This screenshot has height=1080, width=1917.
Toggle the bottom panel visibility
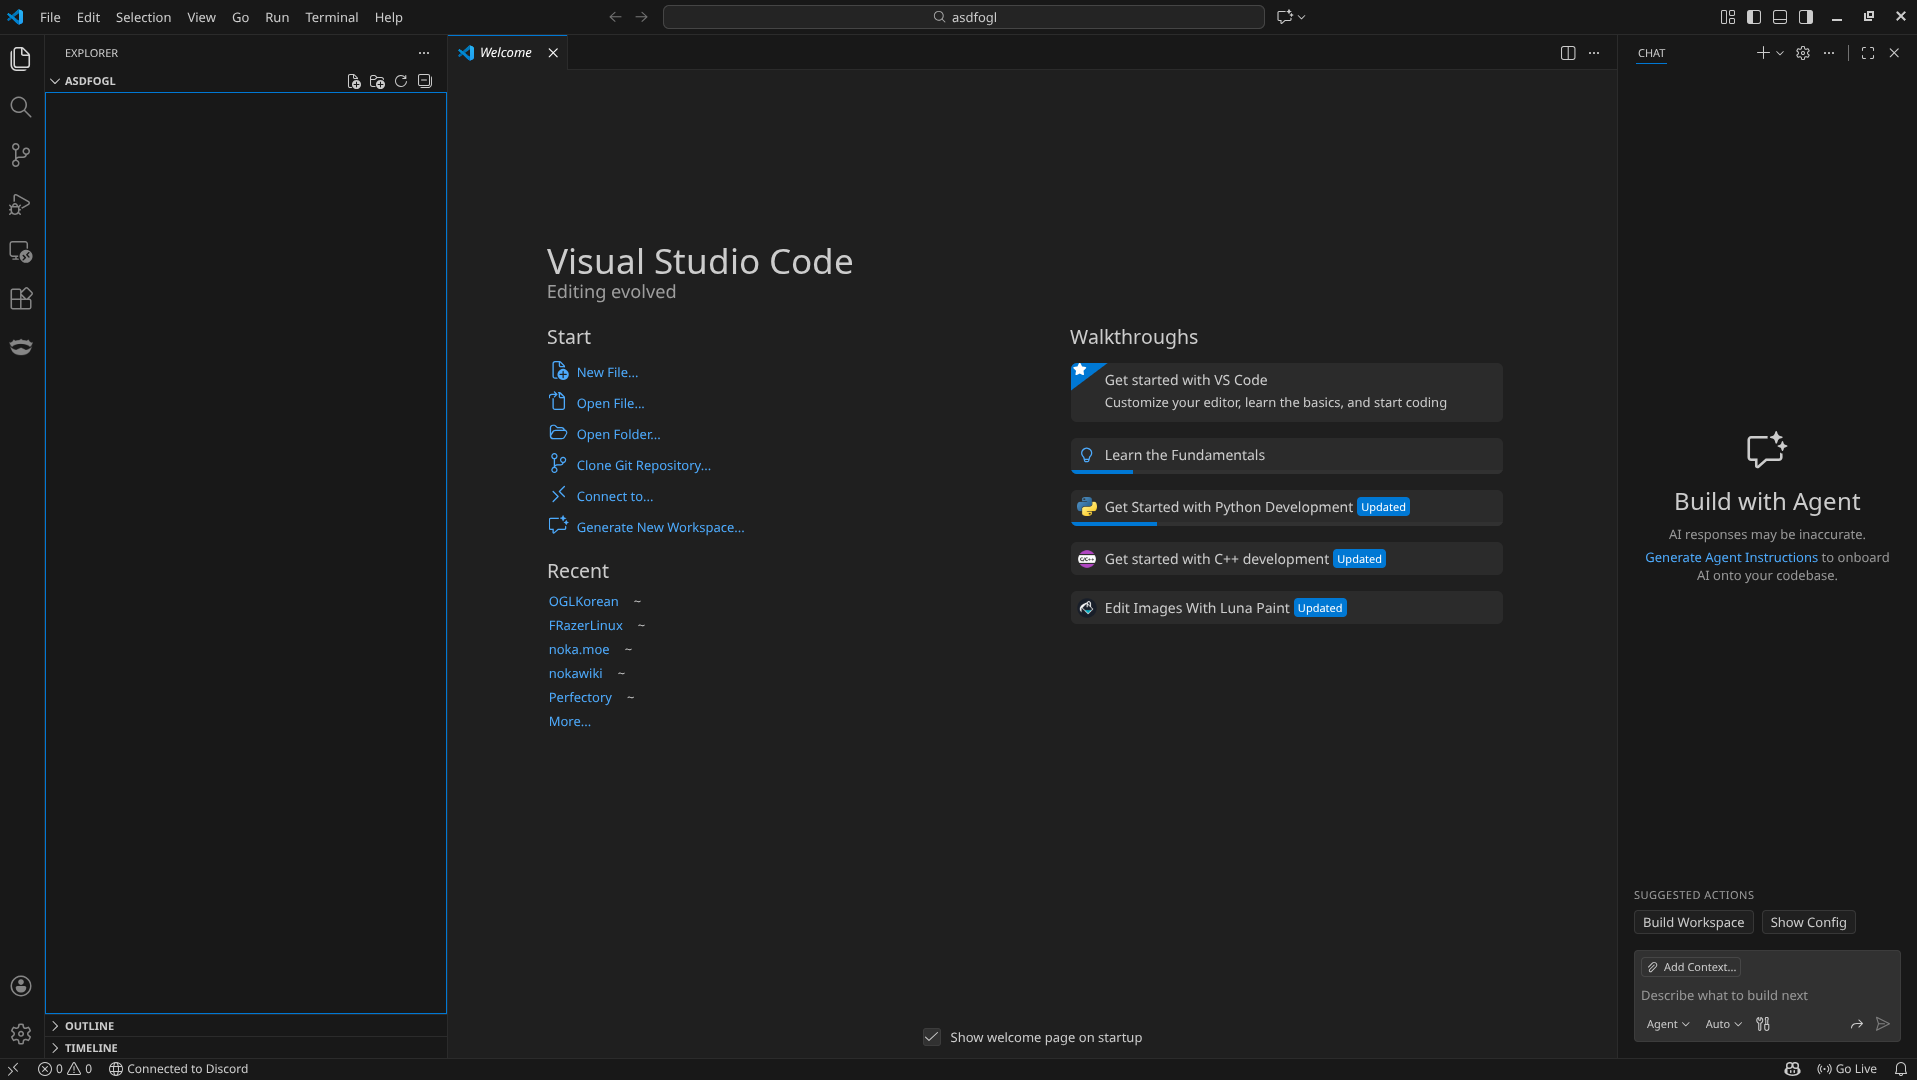(1779, 17)
